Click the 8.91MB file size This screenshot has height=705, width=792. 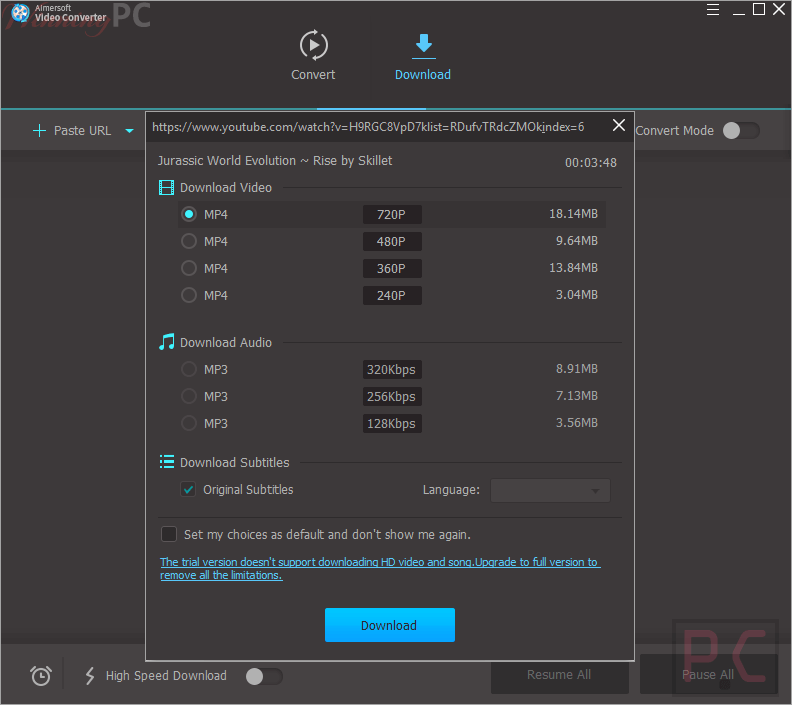click(x=577, y=369)
